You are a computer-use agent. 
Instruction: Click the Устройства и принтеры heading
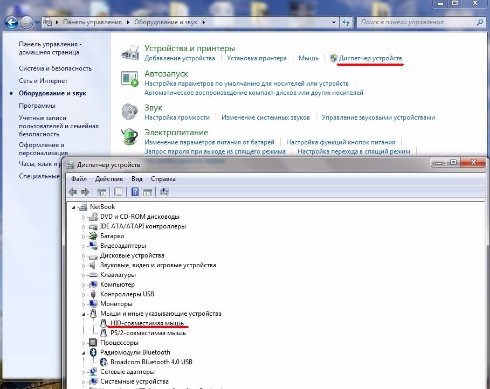[x=190, y=48]
